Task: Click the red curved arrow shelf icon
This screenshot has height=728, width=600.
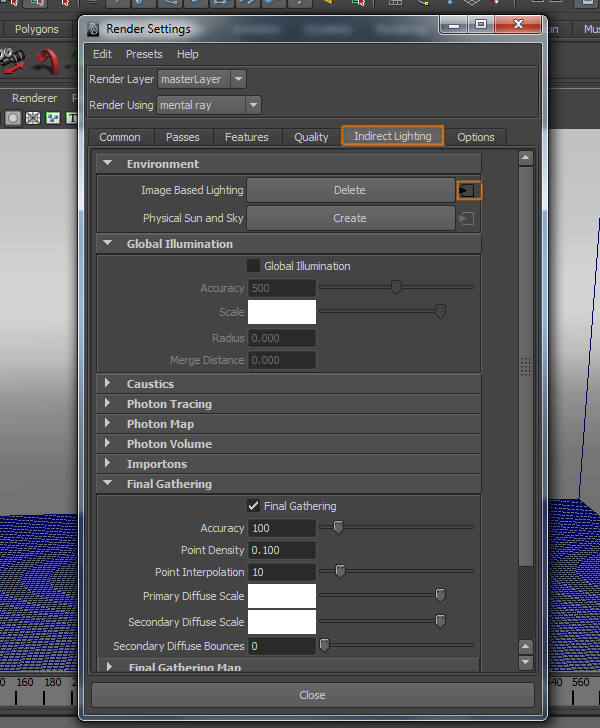Action: point(45,63)
